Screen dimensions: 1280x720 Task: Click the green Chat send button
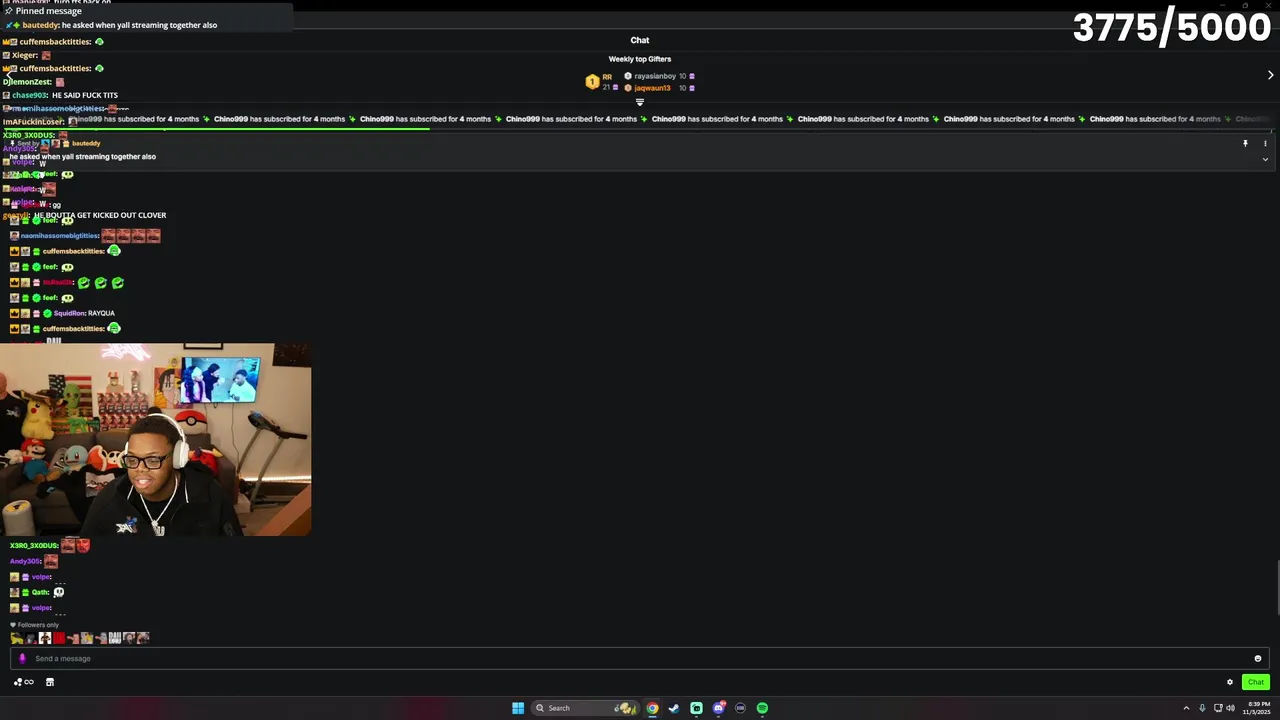[x=1255, y=682]
